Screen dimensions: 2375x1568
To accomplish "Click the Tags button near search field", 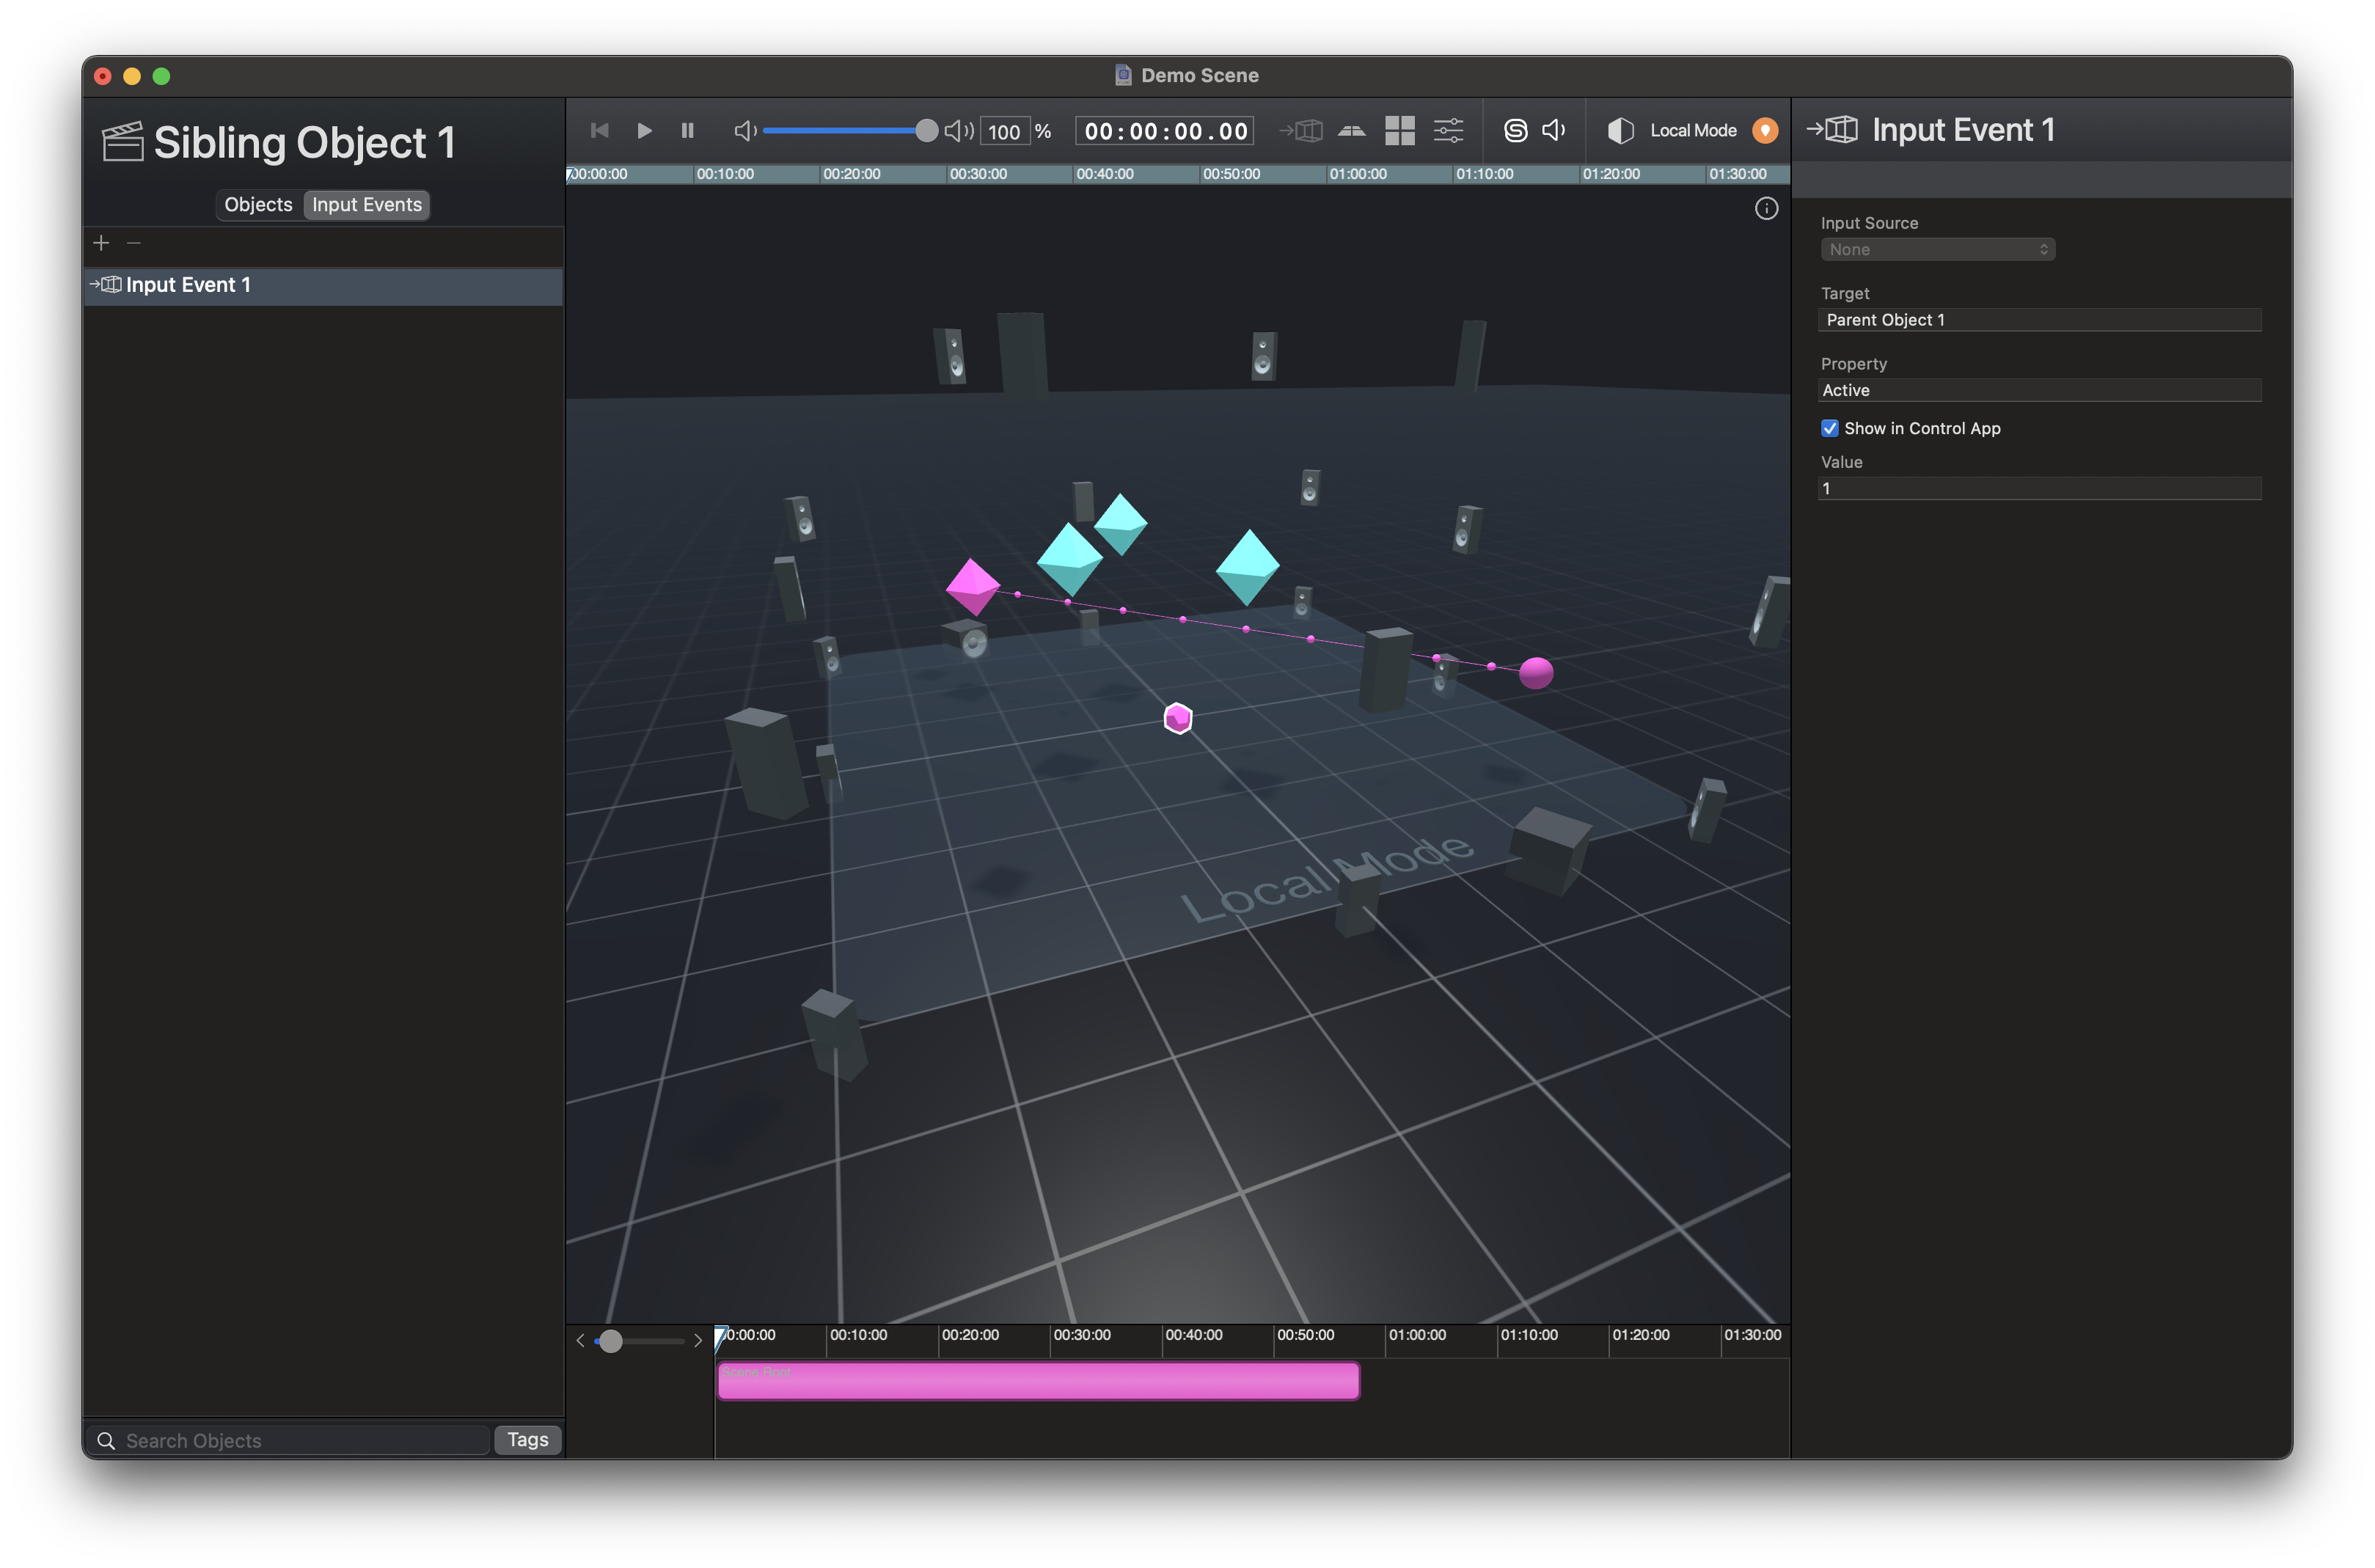I will pyautogui.click(x=527, y=1440).
